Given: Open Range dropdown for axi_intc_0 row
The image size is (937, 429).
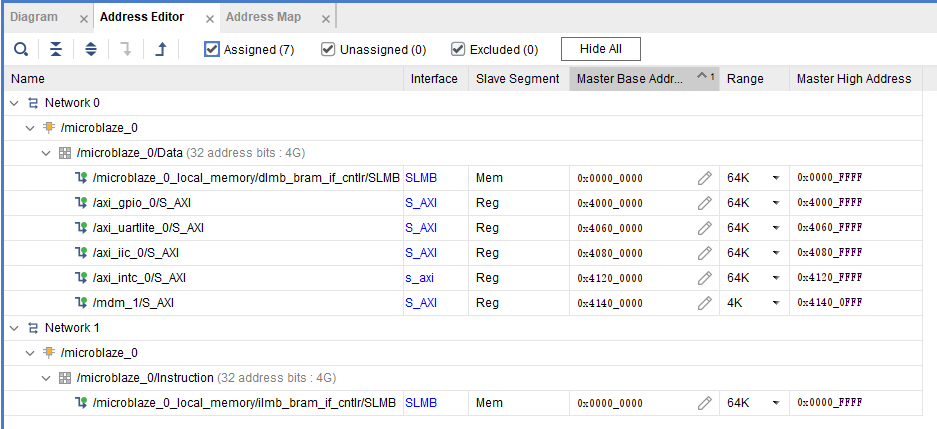Looking at the screenshot, I should (776, 278).
